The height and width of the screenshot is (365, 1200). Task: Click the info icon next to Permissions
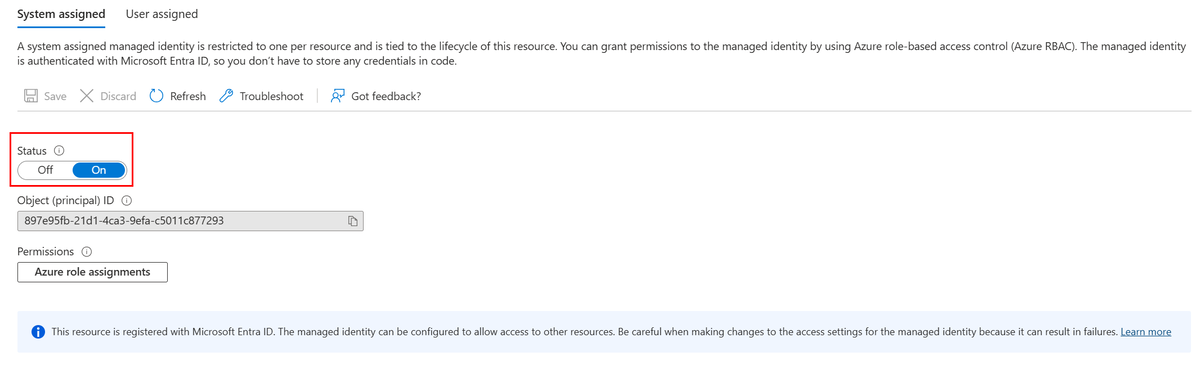[87, 251]
